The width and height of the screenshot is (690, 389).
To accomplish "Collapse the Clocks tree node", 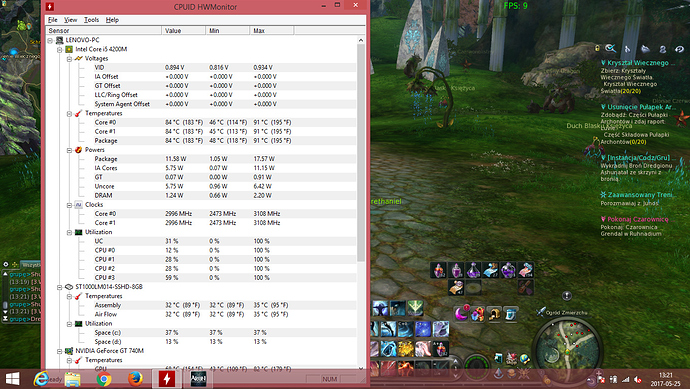I will click(x=70, y=205).
